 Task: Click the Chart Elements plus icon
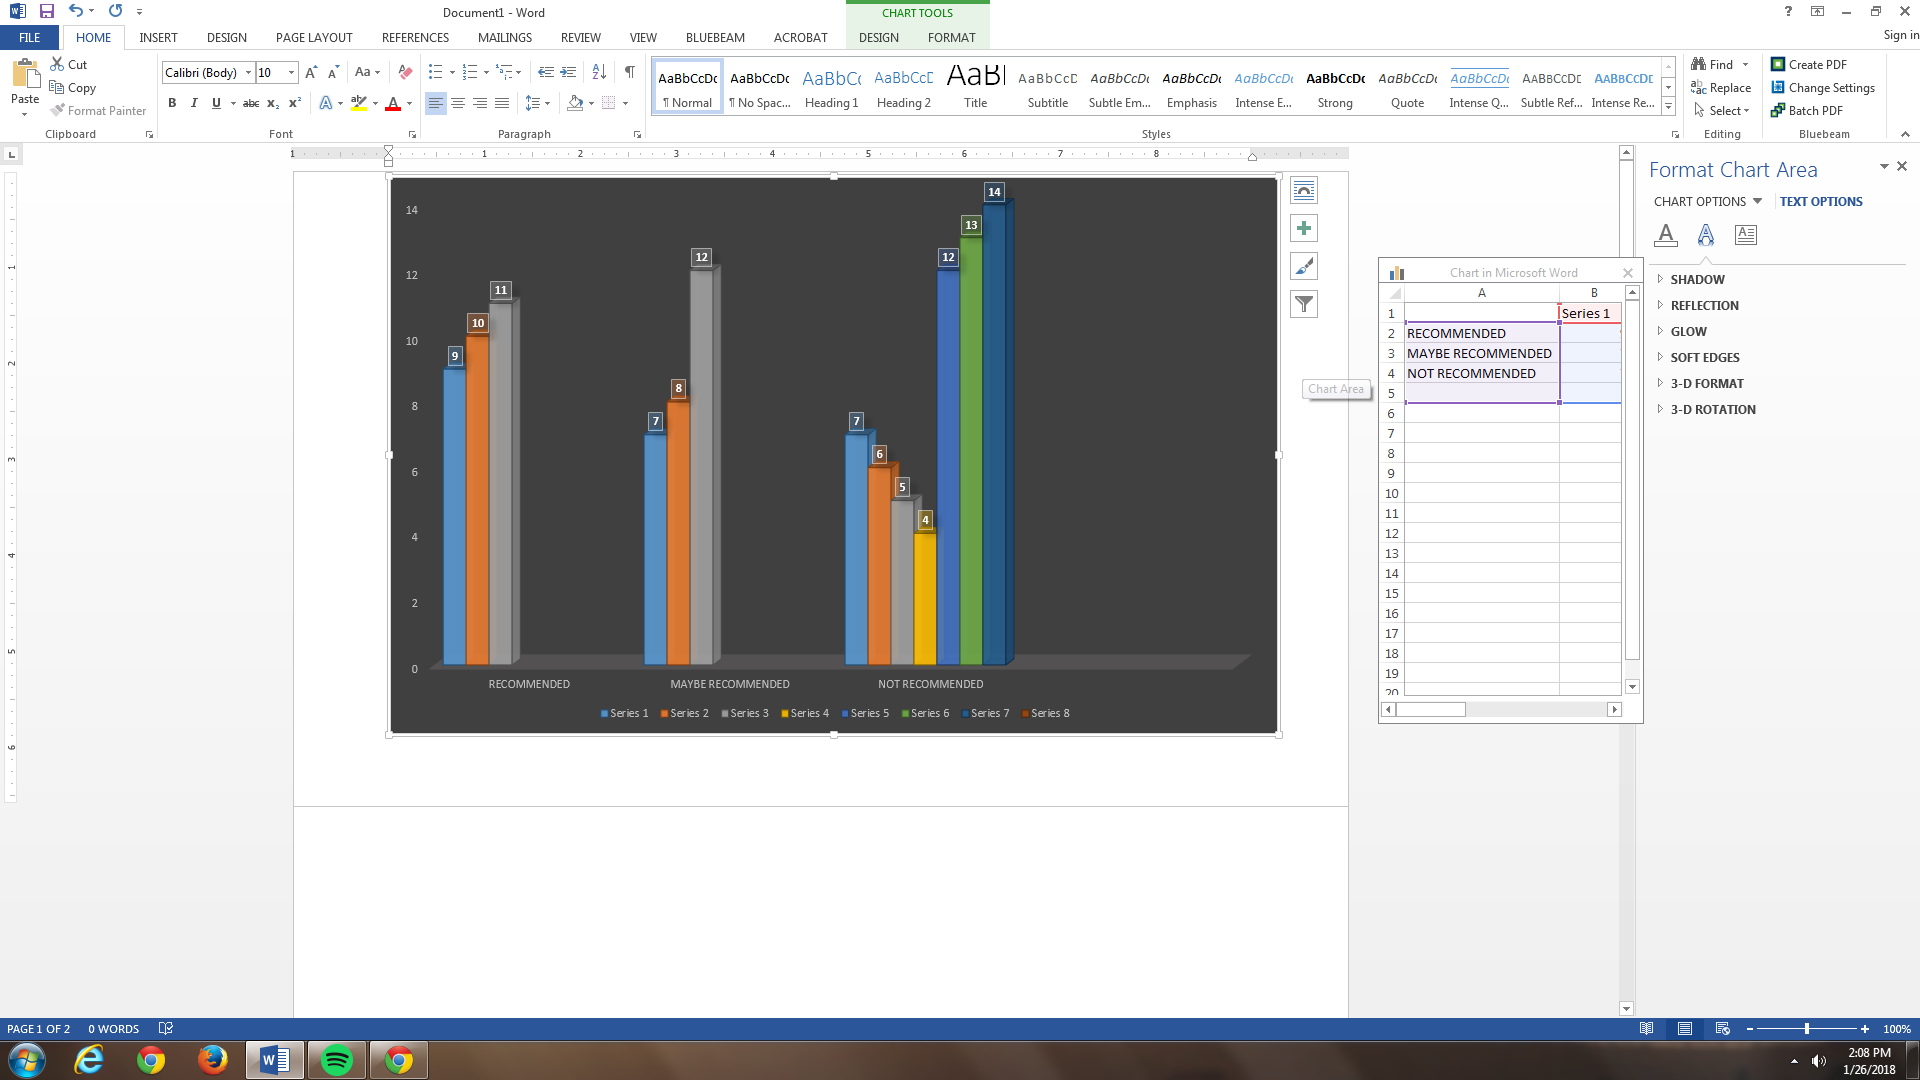(x=1303, y=229)
